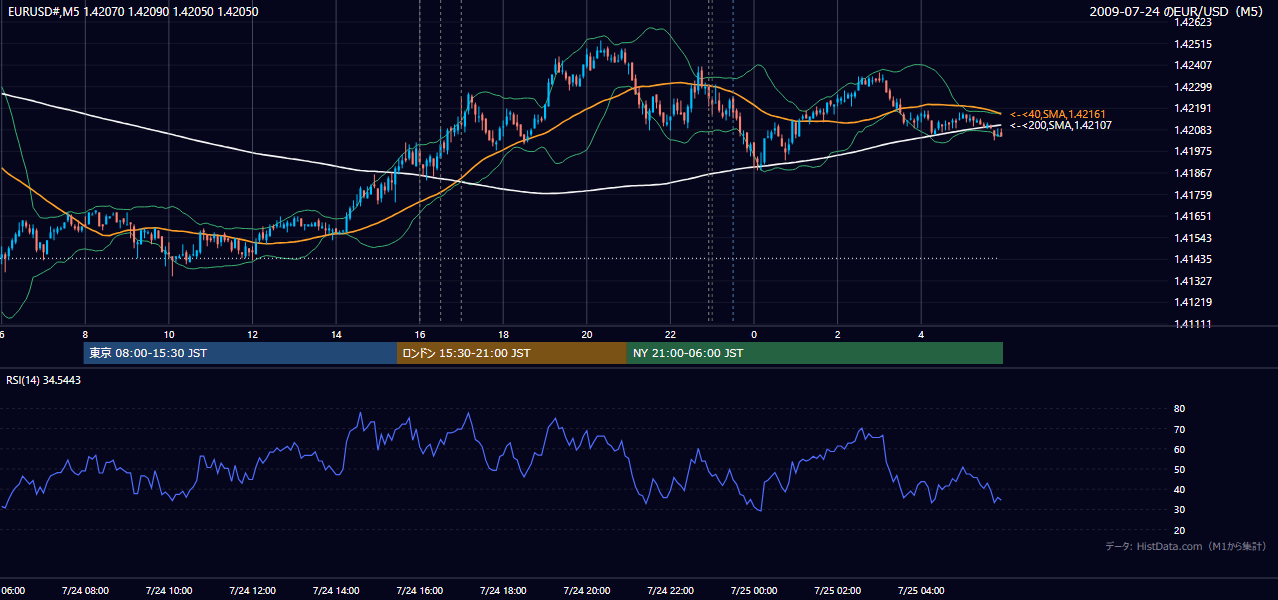This screenshot has height=600, width=1278.
Task: Click the 7/25 04:00 time label
Action: pyautogui.click(x=921, y=591)
